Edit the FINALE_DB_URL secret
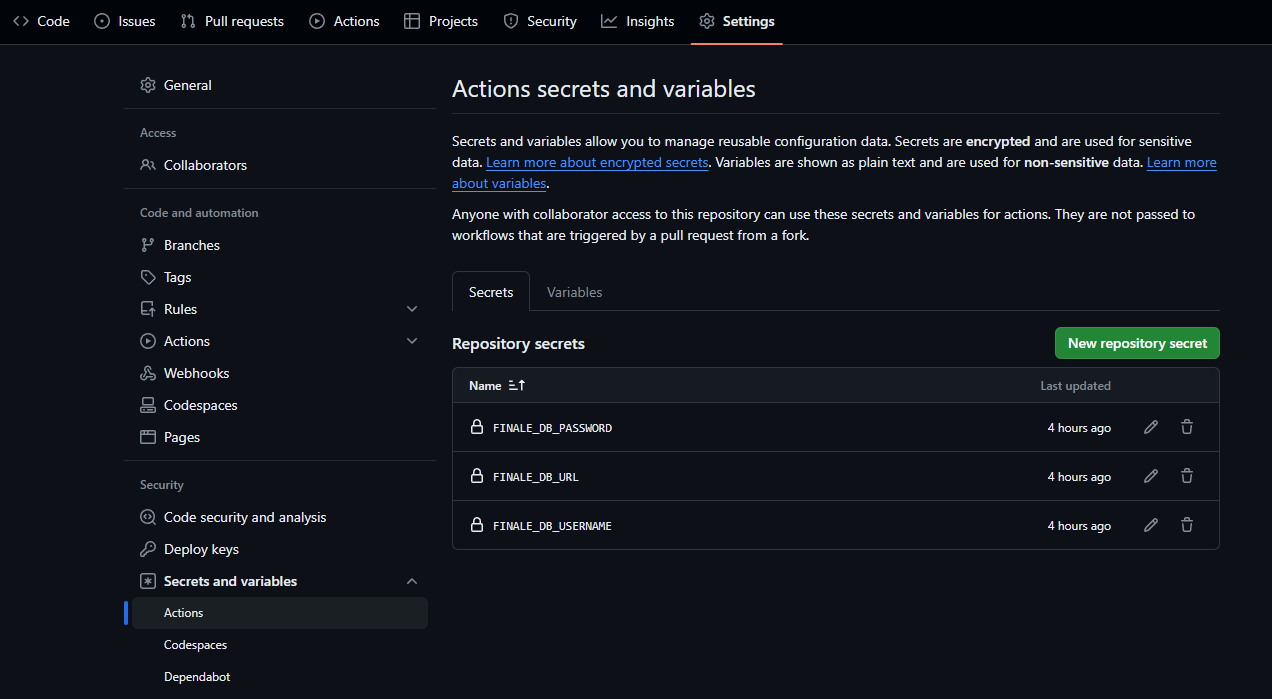This screenshot has height=699, width=1272. 1151,476
